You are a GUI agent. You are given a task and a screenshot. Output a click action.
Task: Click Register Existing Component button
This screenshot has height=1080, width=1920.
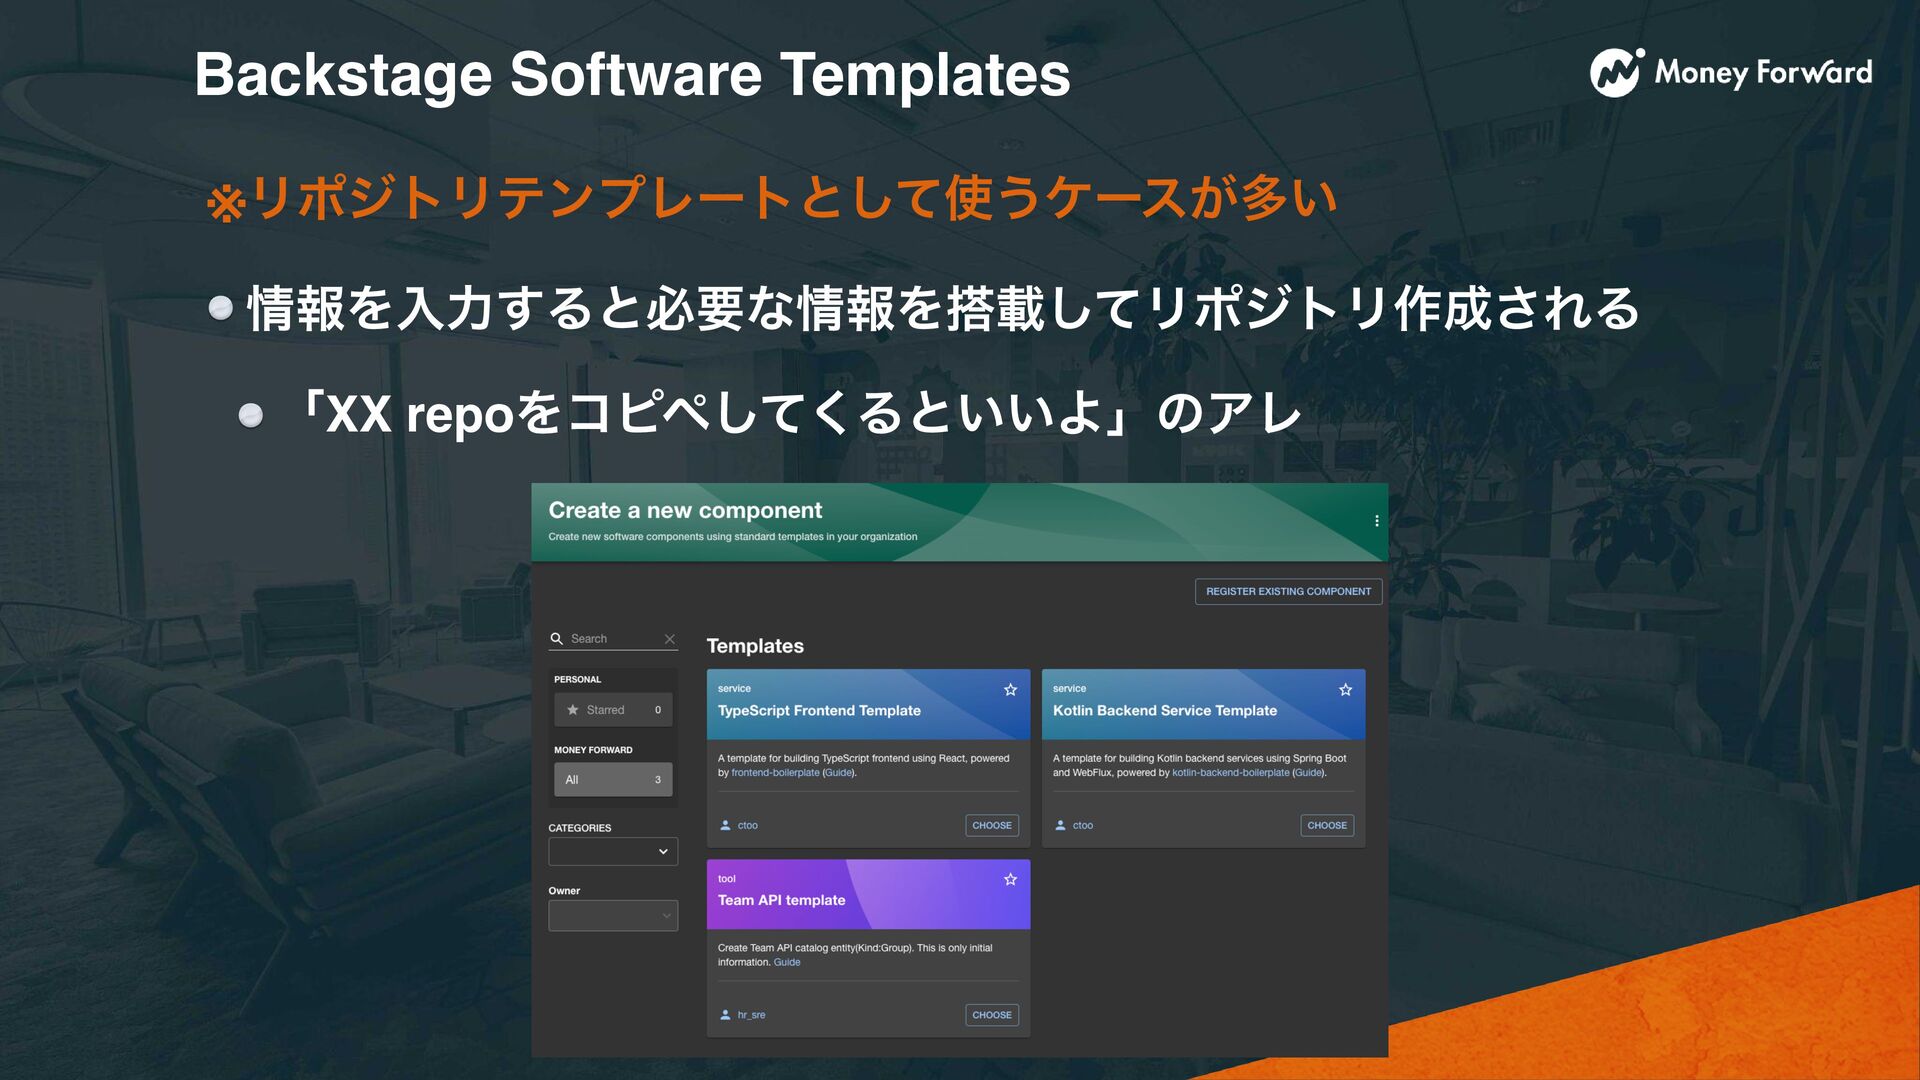[1288, 591]
